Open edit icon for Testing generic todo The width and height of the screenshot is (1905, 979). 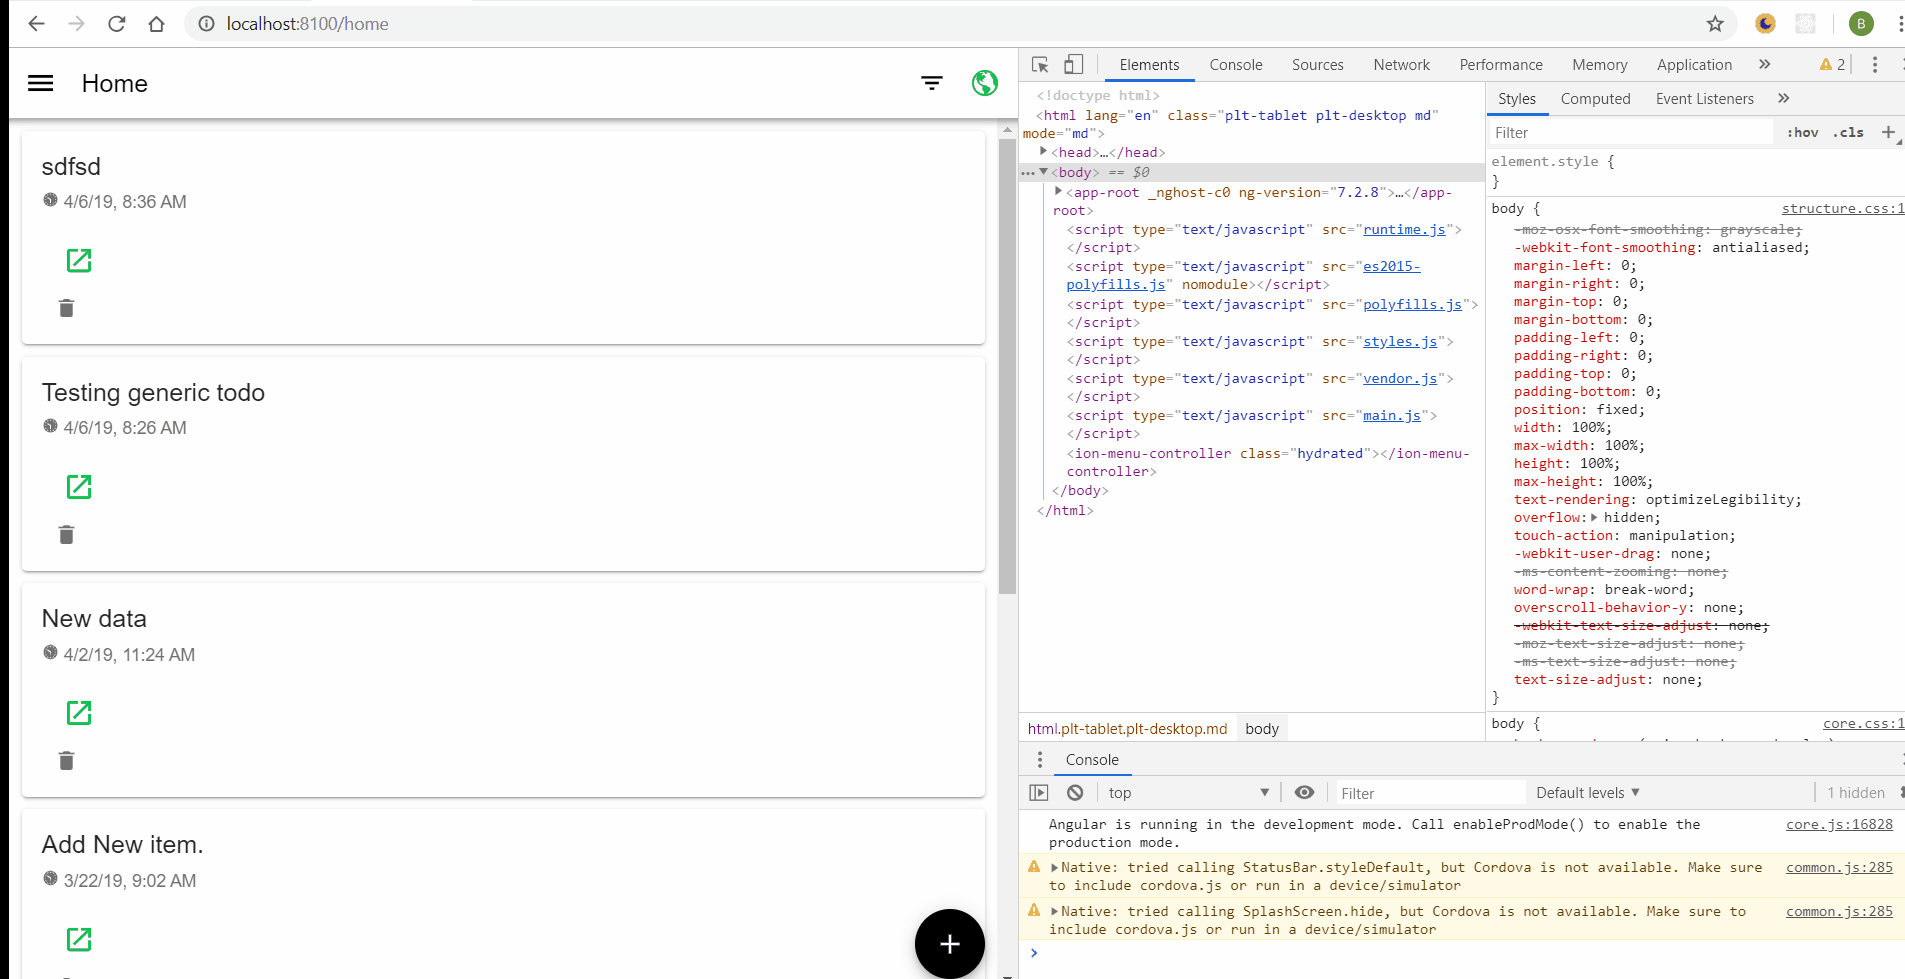(x=79, y=487)
